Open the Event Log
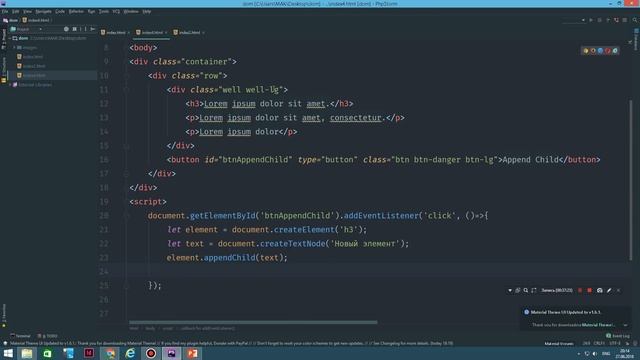 point(618,336)
